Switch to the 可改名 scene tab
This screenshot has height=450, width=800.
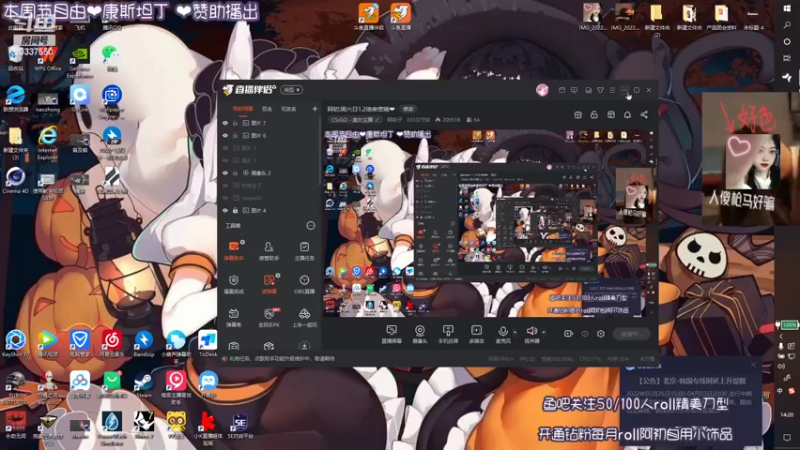[289, 109]
